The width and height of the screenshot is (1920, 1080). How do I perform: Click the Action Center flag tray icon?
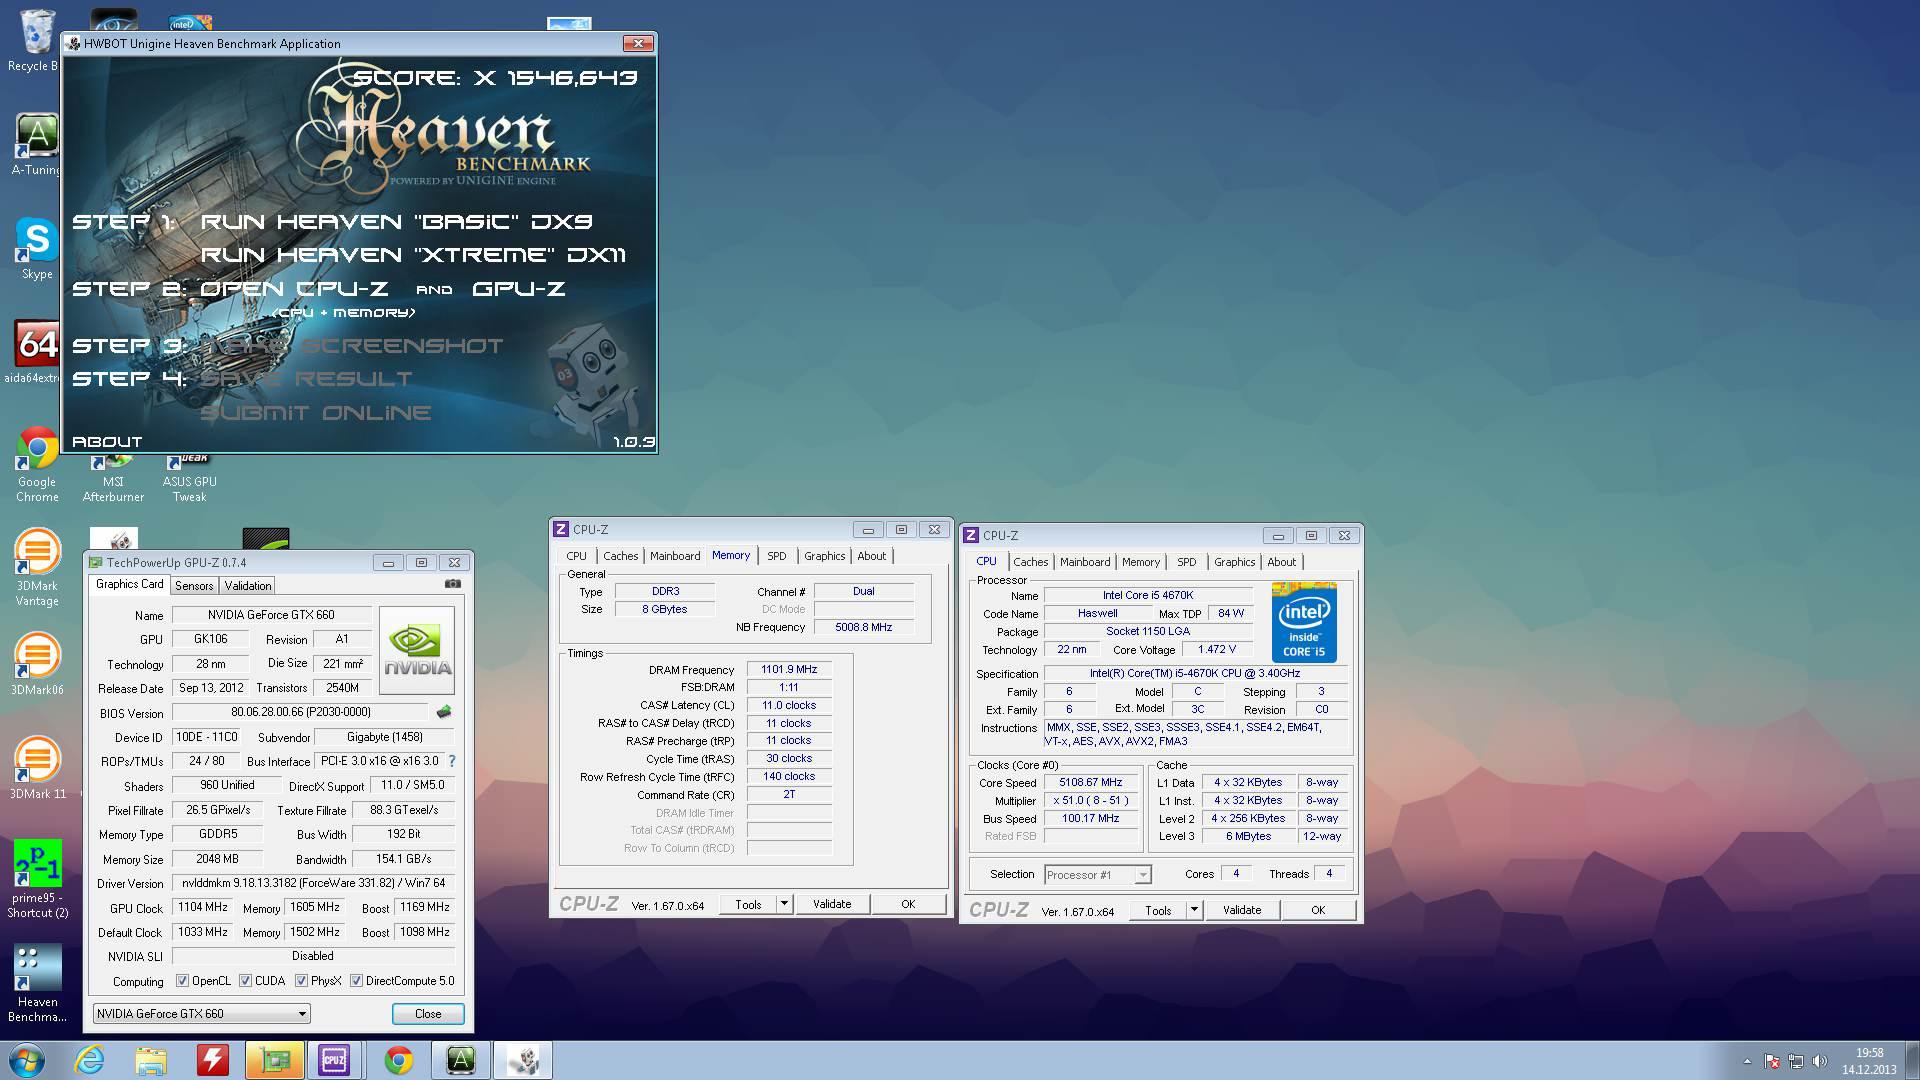(1772, 1061)
